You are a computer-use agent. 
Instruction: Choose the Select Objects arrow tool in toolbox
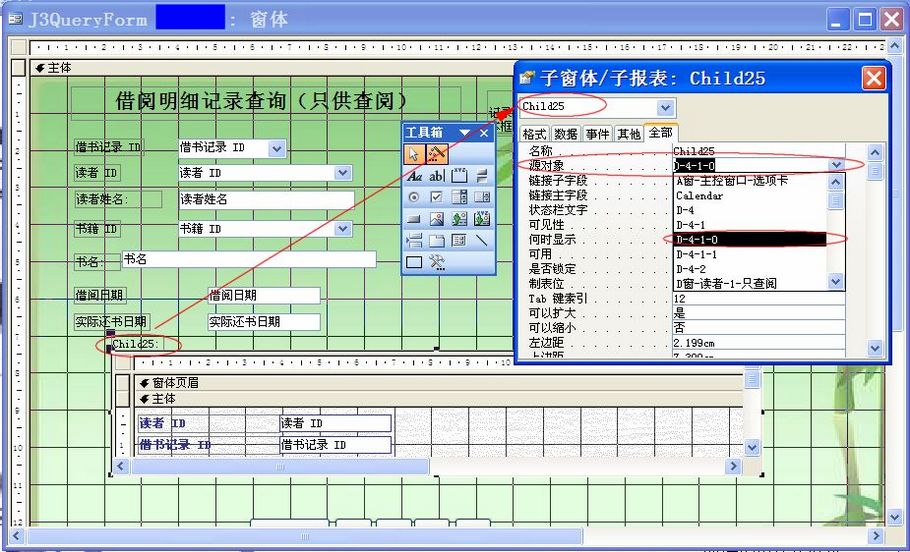click(x=414, y=154)
